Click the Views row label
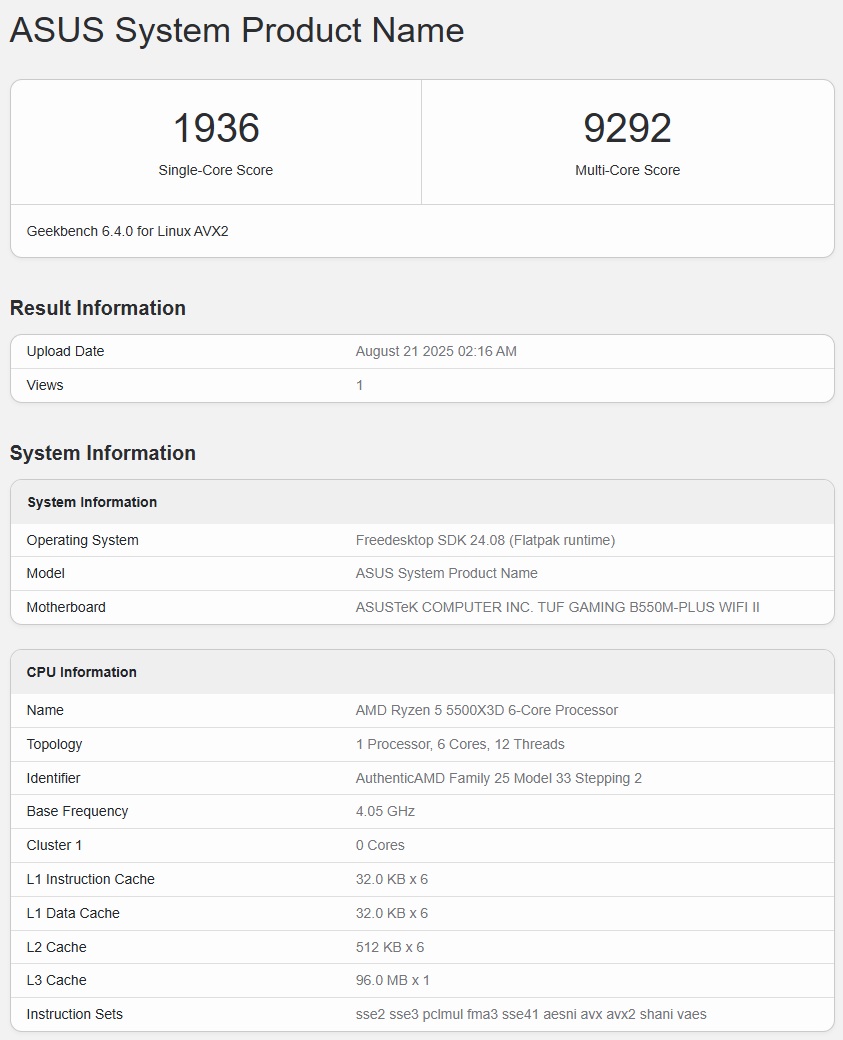The image size is (843, 1040). point(45,385)
